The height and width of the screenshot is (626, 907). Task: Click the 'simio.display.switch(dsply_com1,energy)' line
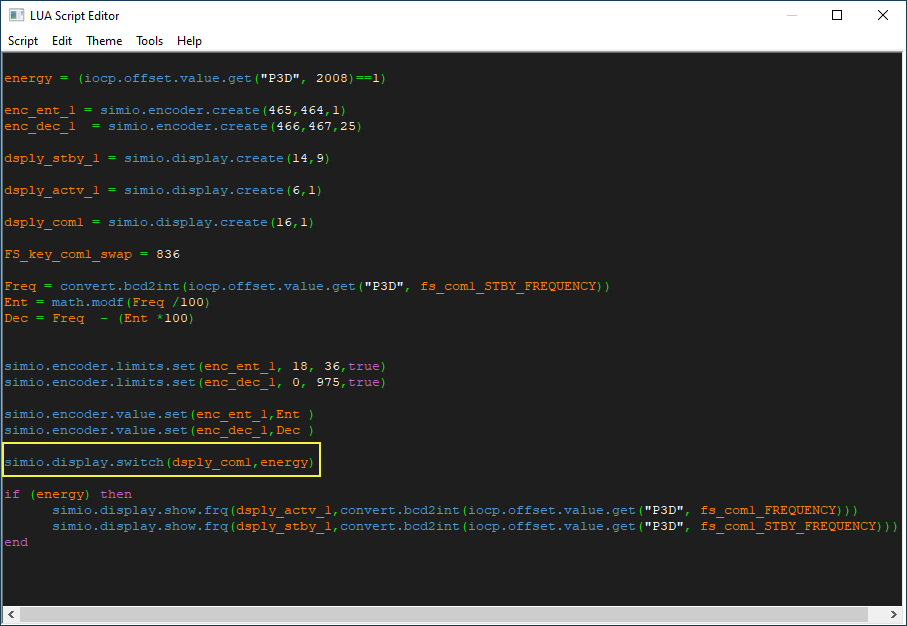click(159, 462)
